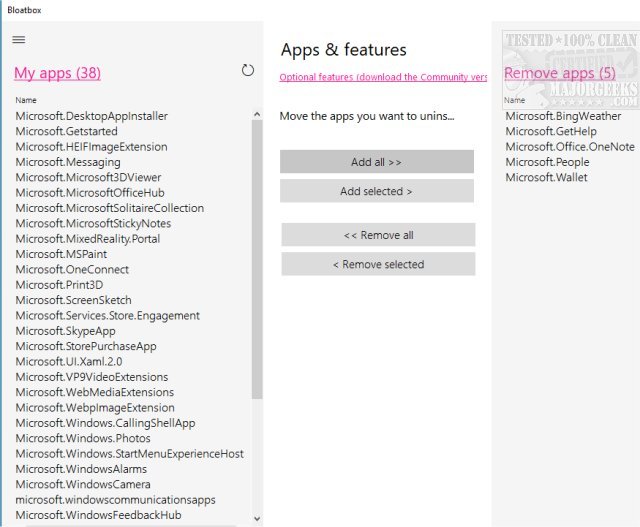Click the Remove apps (5) heading
The height and width of the screenshot is (527, 640).
point(560,74)
